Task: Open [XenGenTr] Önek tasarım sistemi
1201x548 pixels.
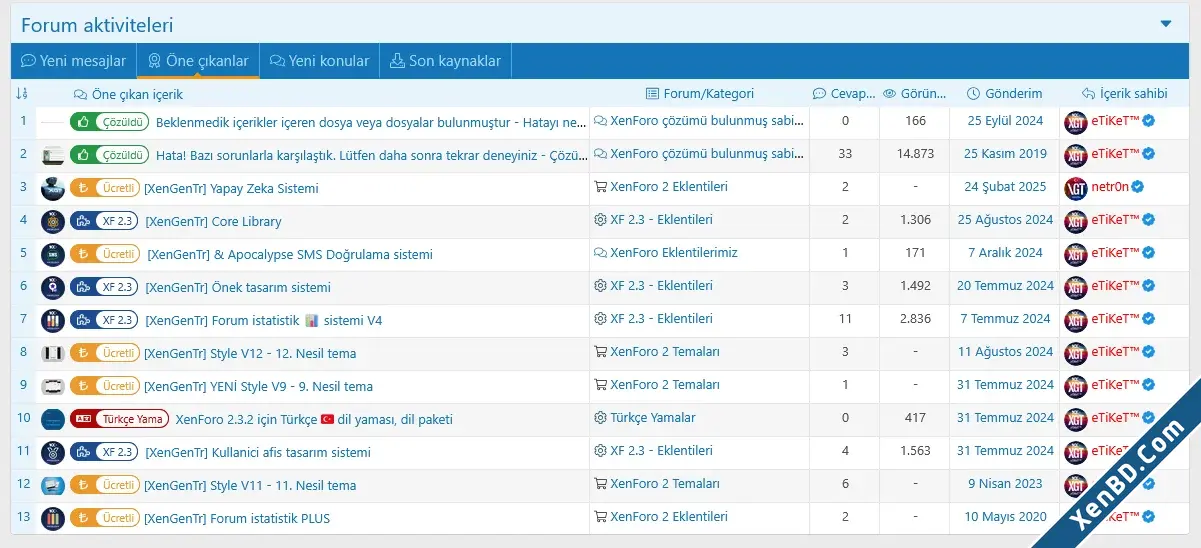Action: coord(238,287)
